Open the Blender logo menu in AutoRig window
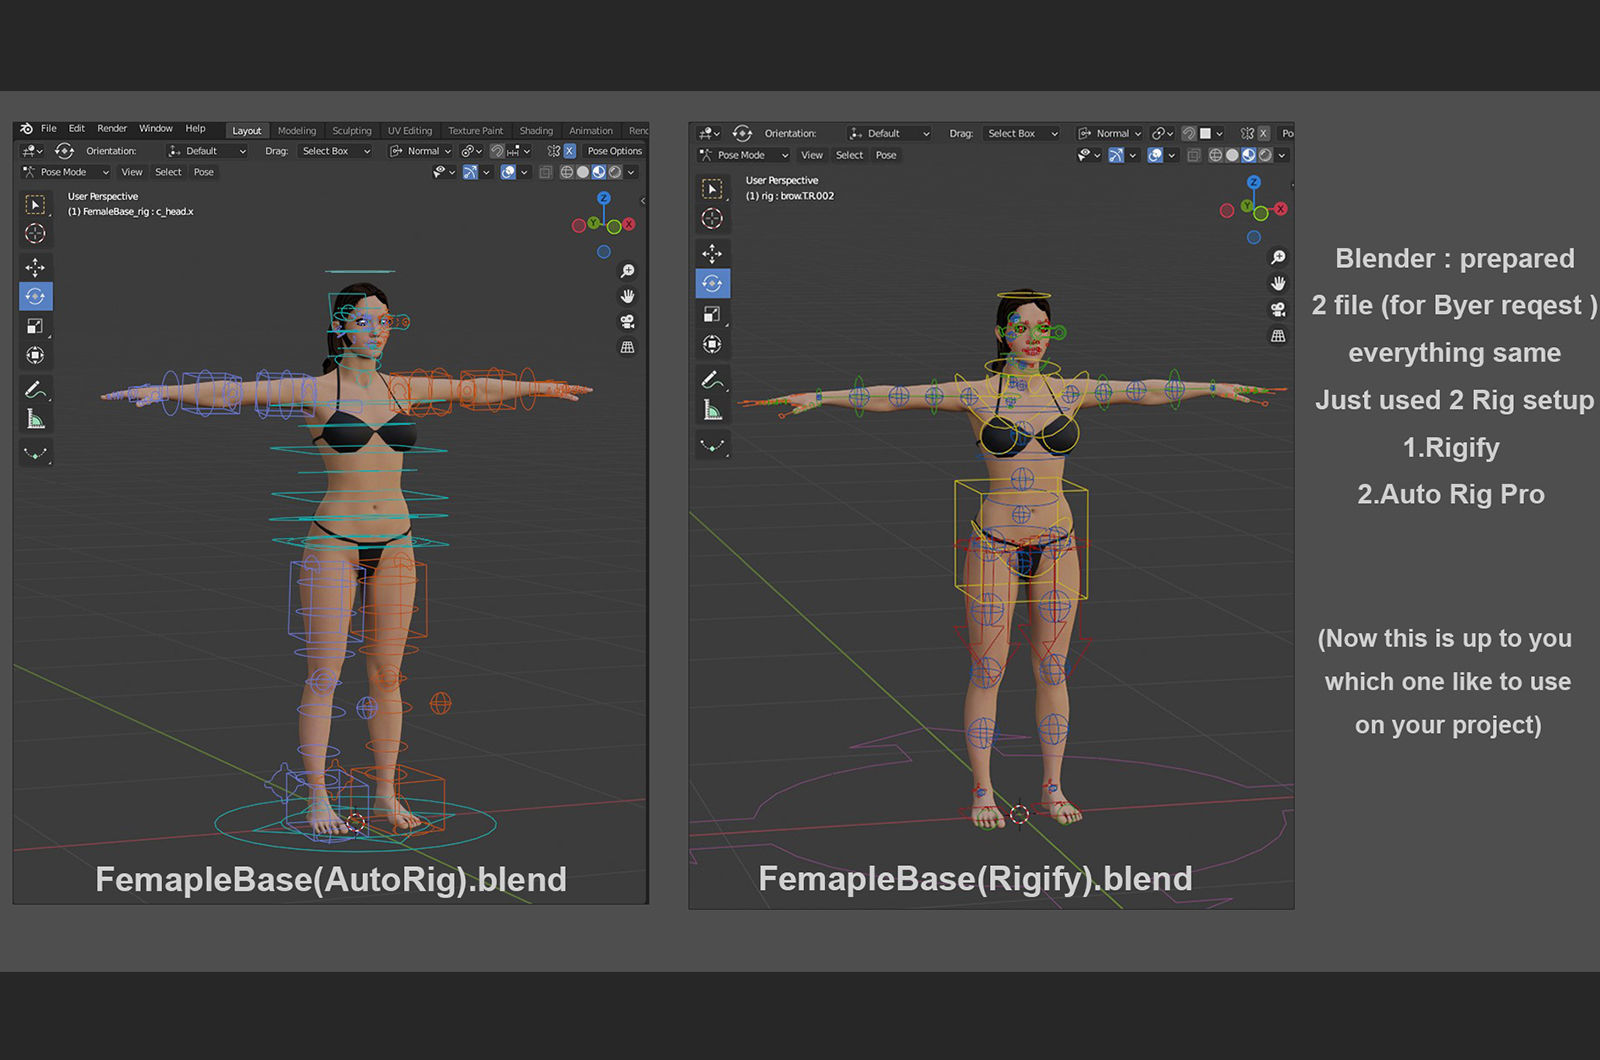 coord(26,129)
